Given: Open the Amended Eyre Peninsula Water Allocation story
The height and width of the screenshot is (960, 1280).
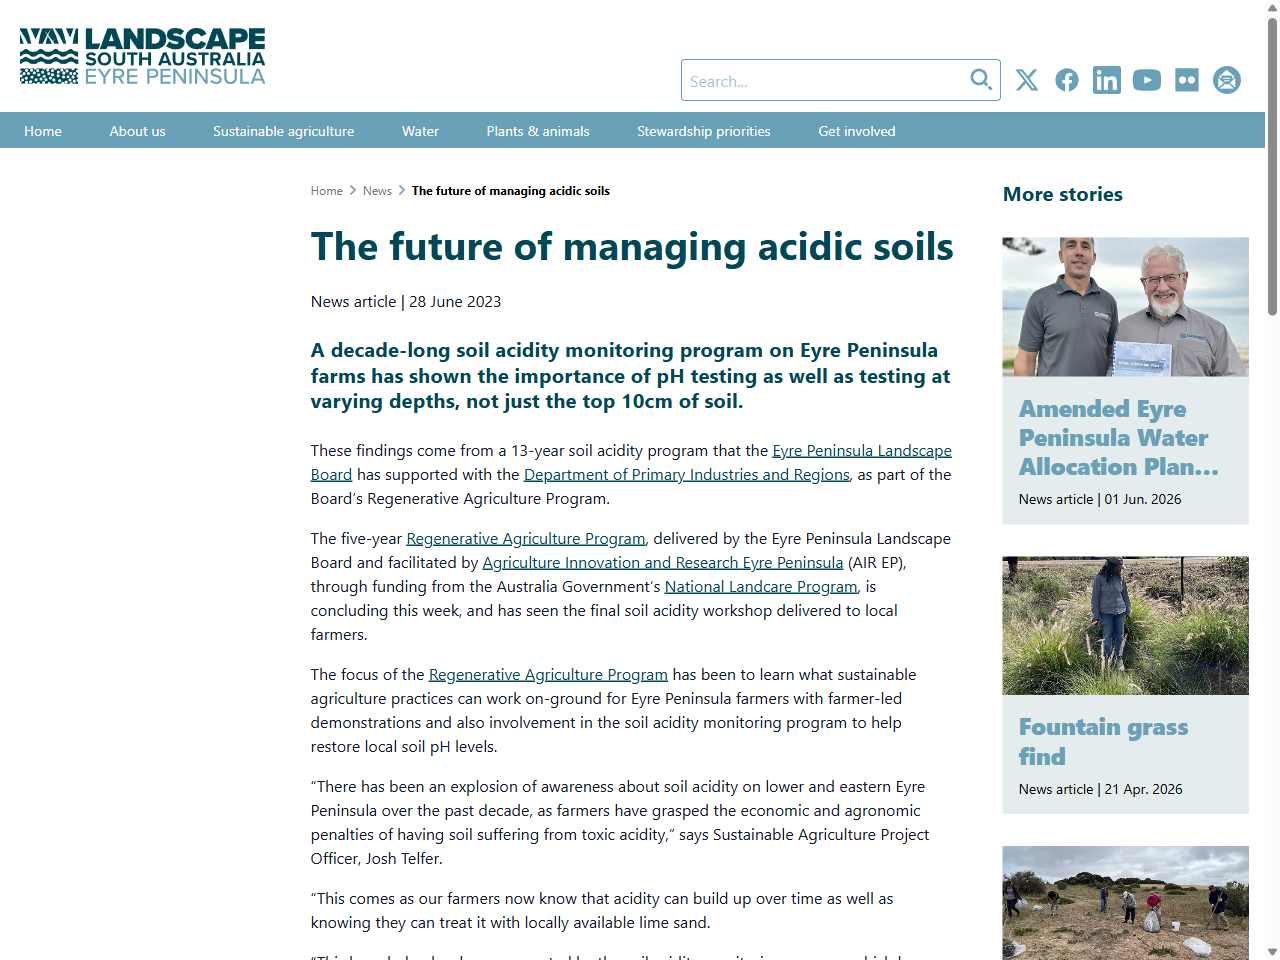Looking at the screenshot, I should [x=1119, y=438].
